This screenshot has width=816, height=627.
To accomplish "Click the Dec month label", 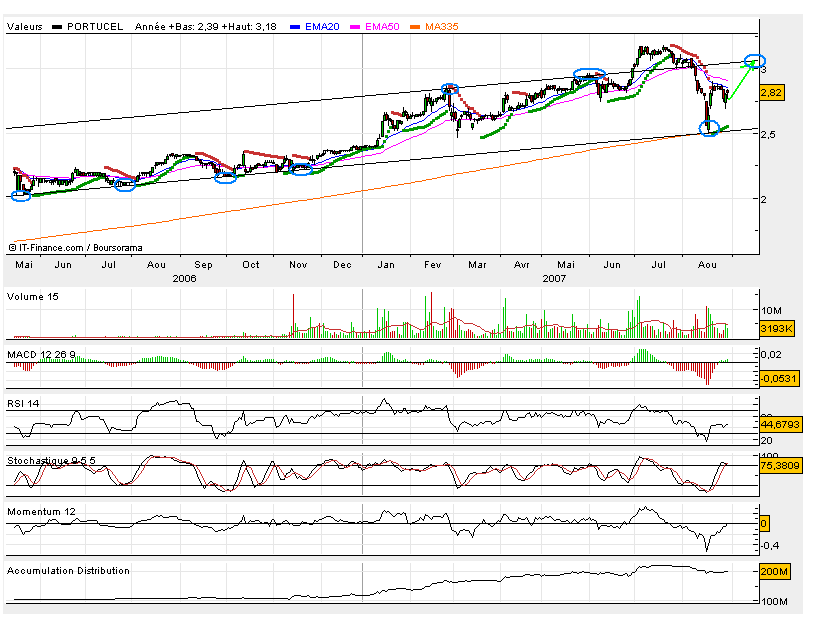I will [x=342, y=264].
